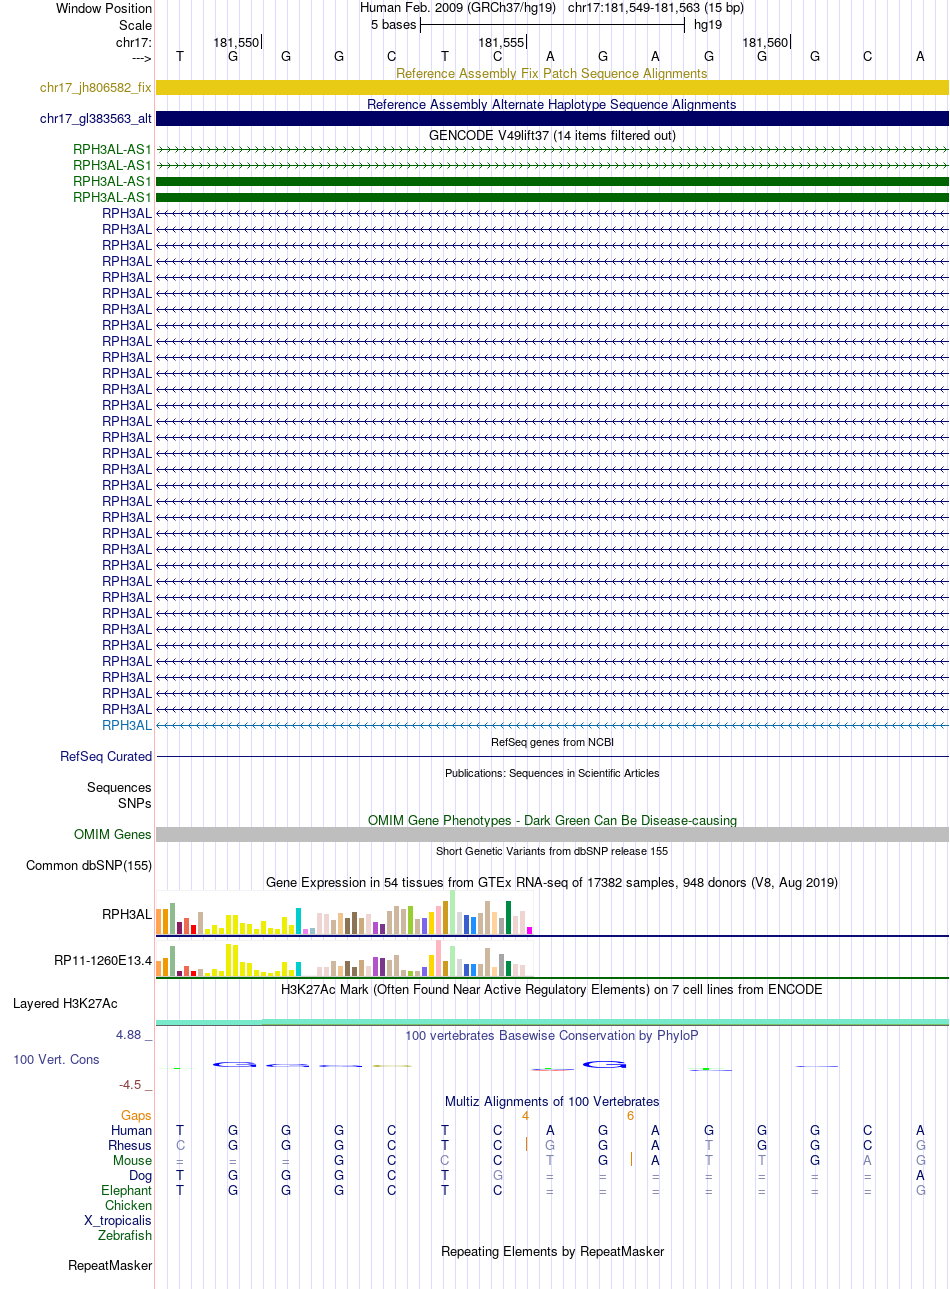The image size is (950, 1289).
Task: Click the Scale label
Action: (x=135, y=25)
